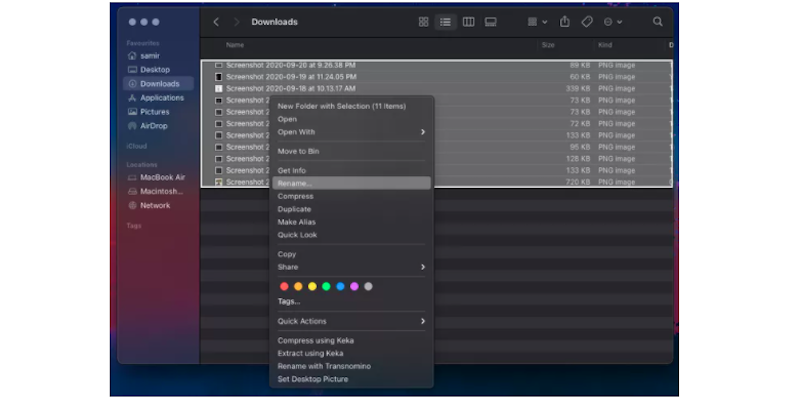
Task: Click the samir home icon
Action: coord(132,56)
